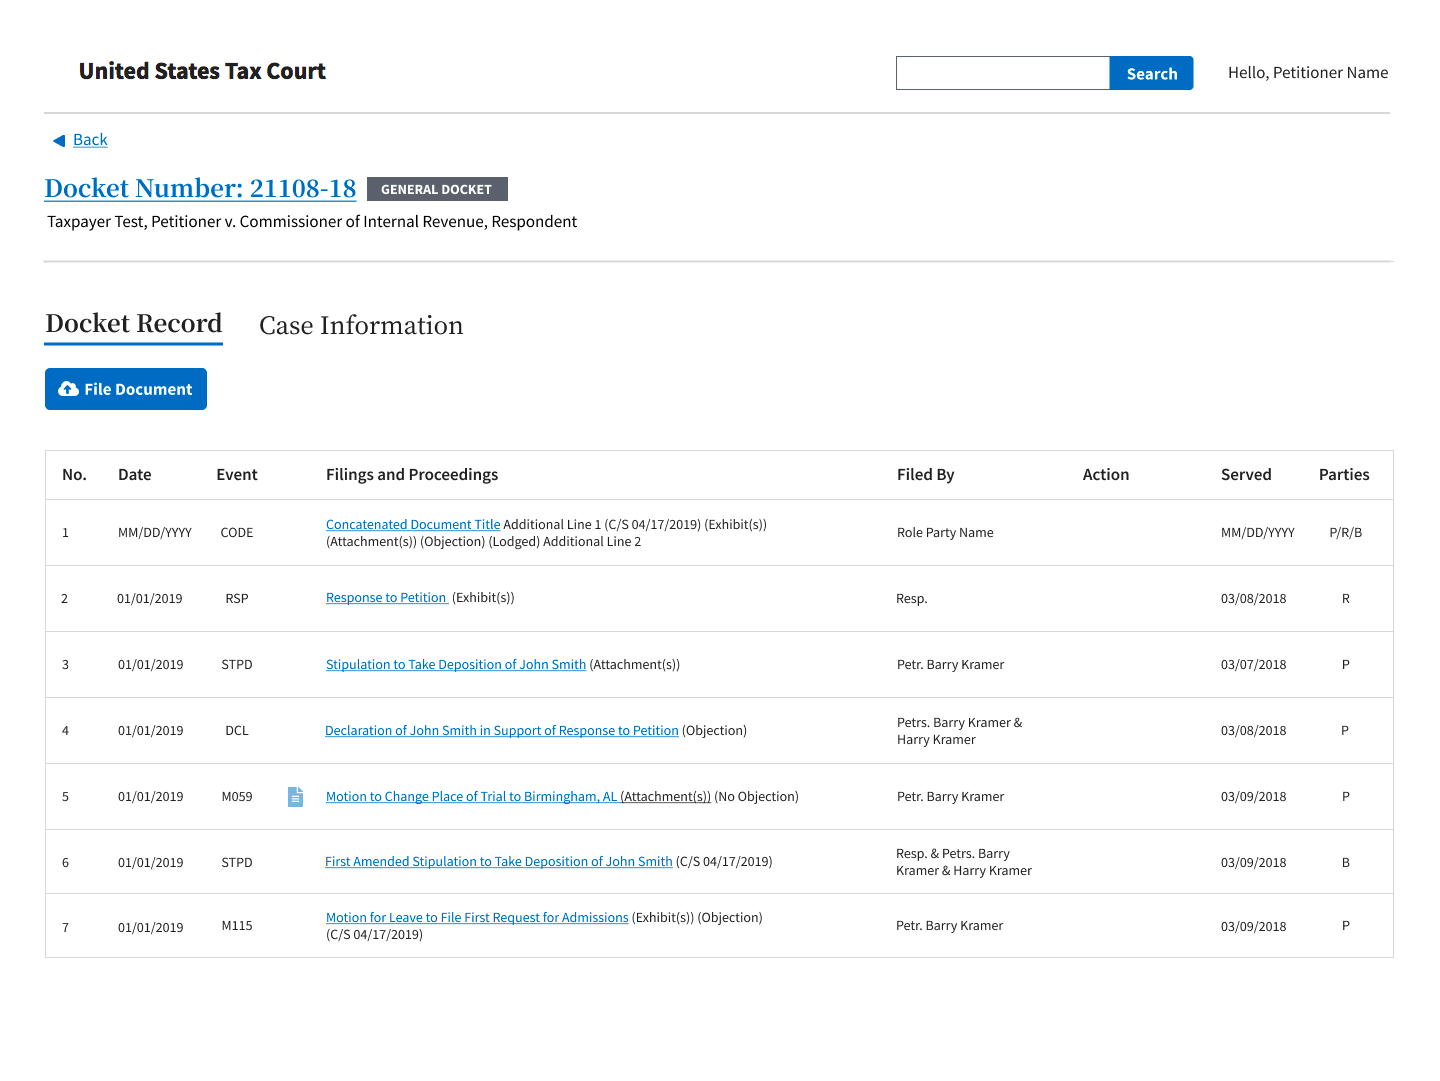Click the parties value R in row 2
Image resolution: width=1440 pixels, height=1081 pixels.
point(1346,599)
